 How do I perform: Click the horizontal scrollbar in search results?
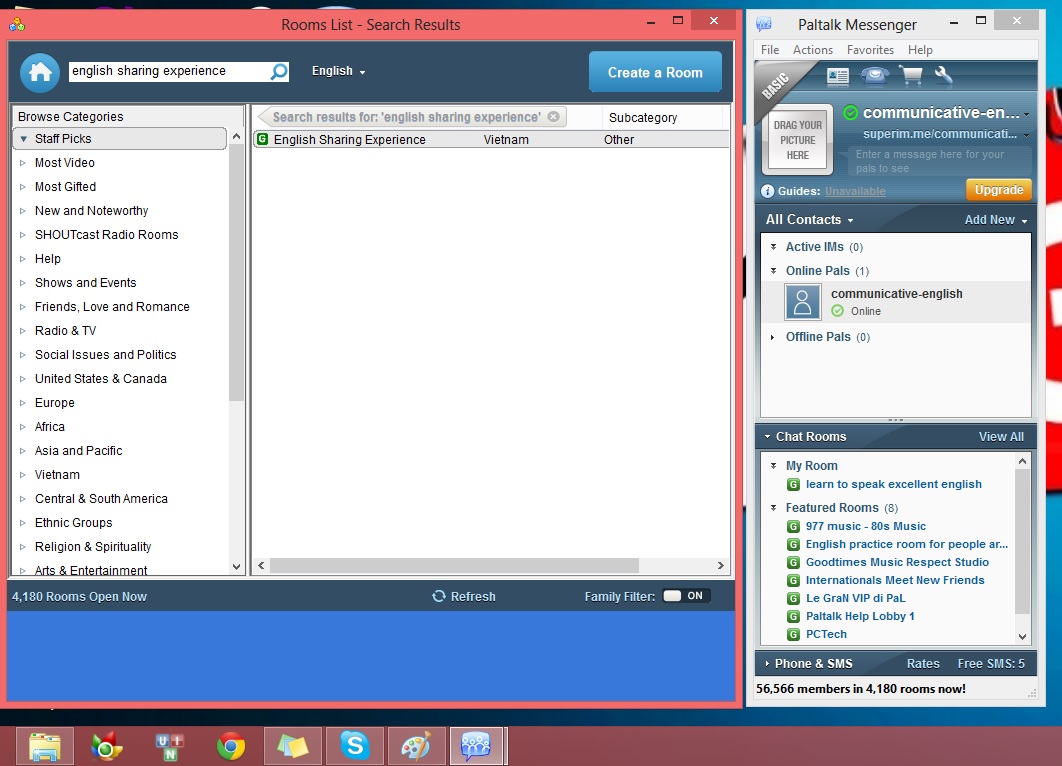click(x=454, y=565)
